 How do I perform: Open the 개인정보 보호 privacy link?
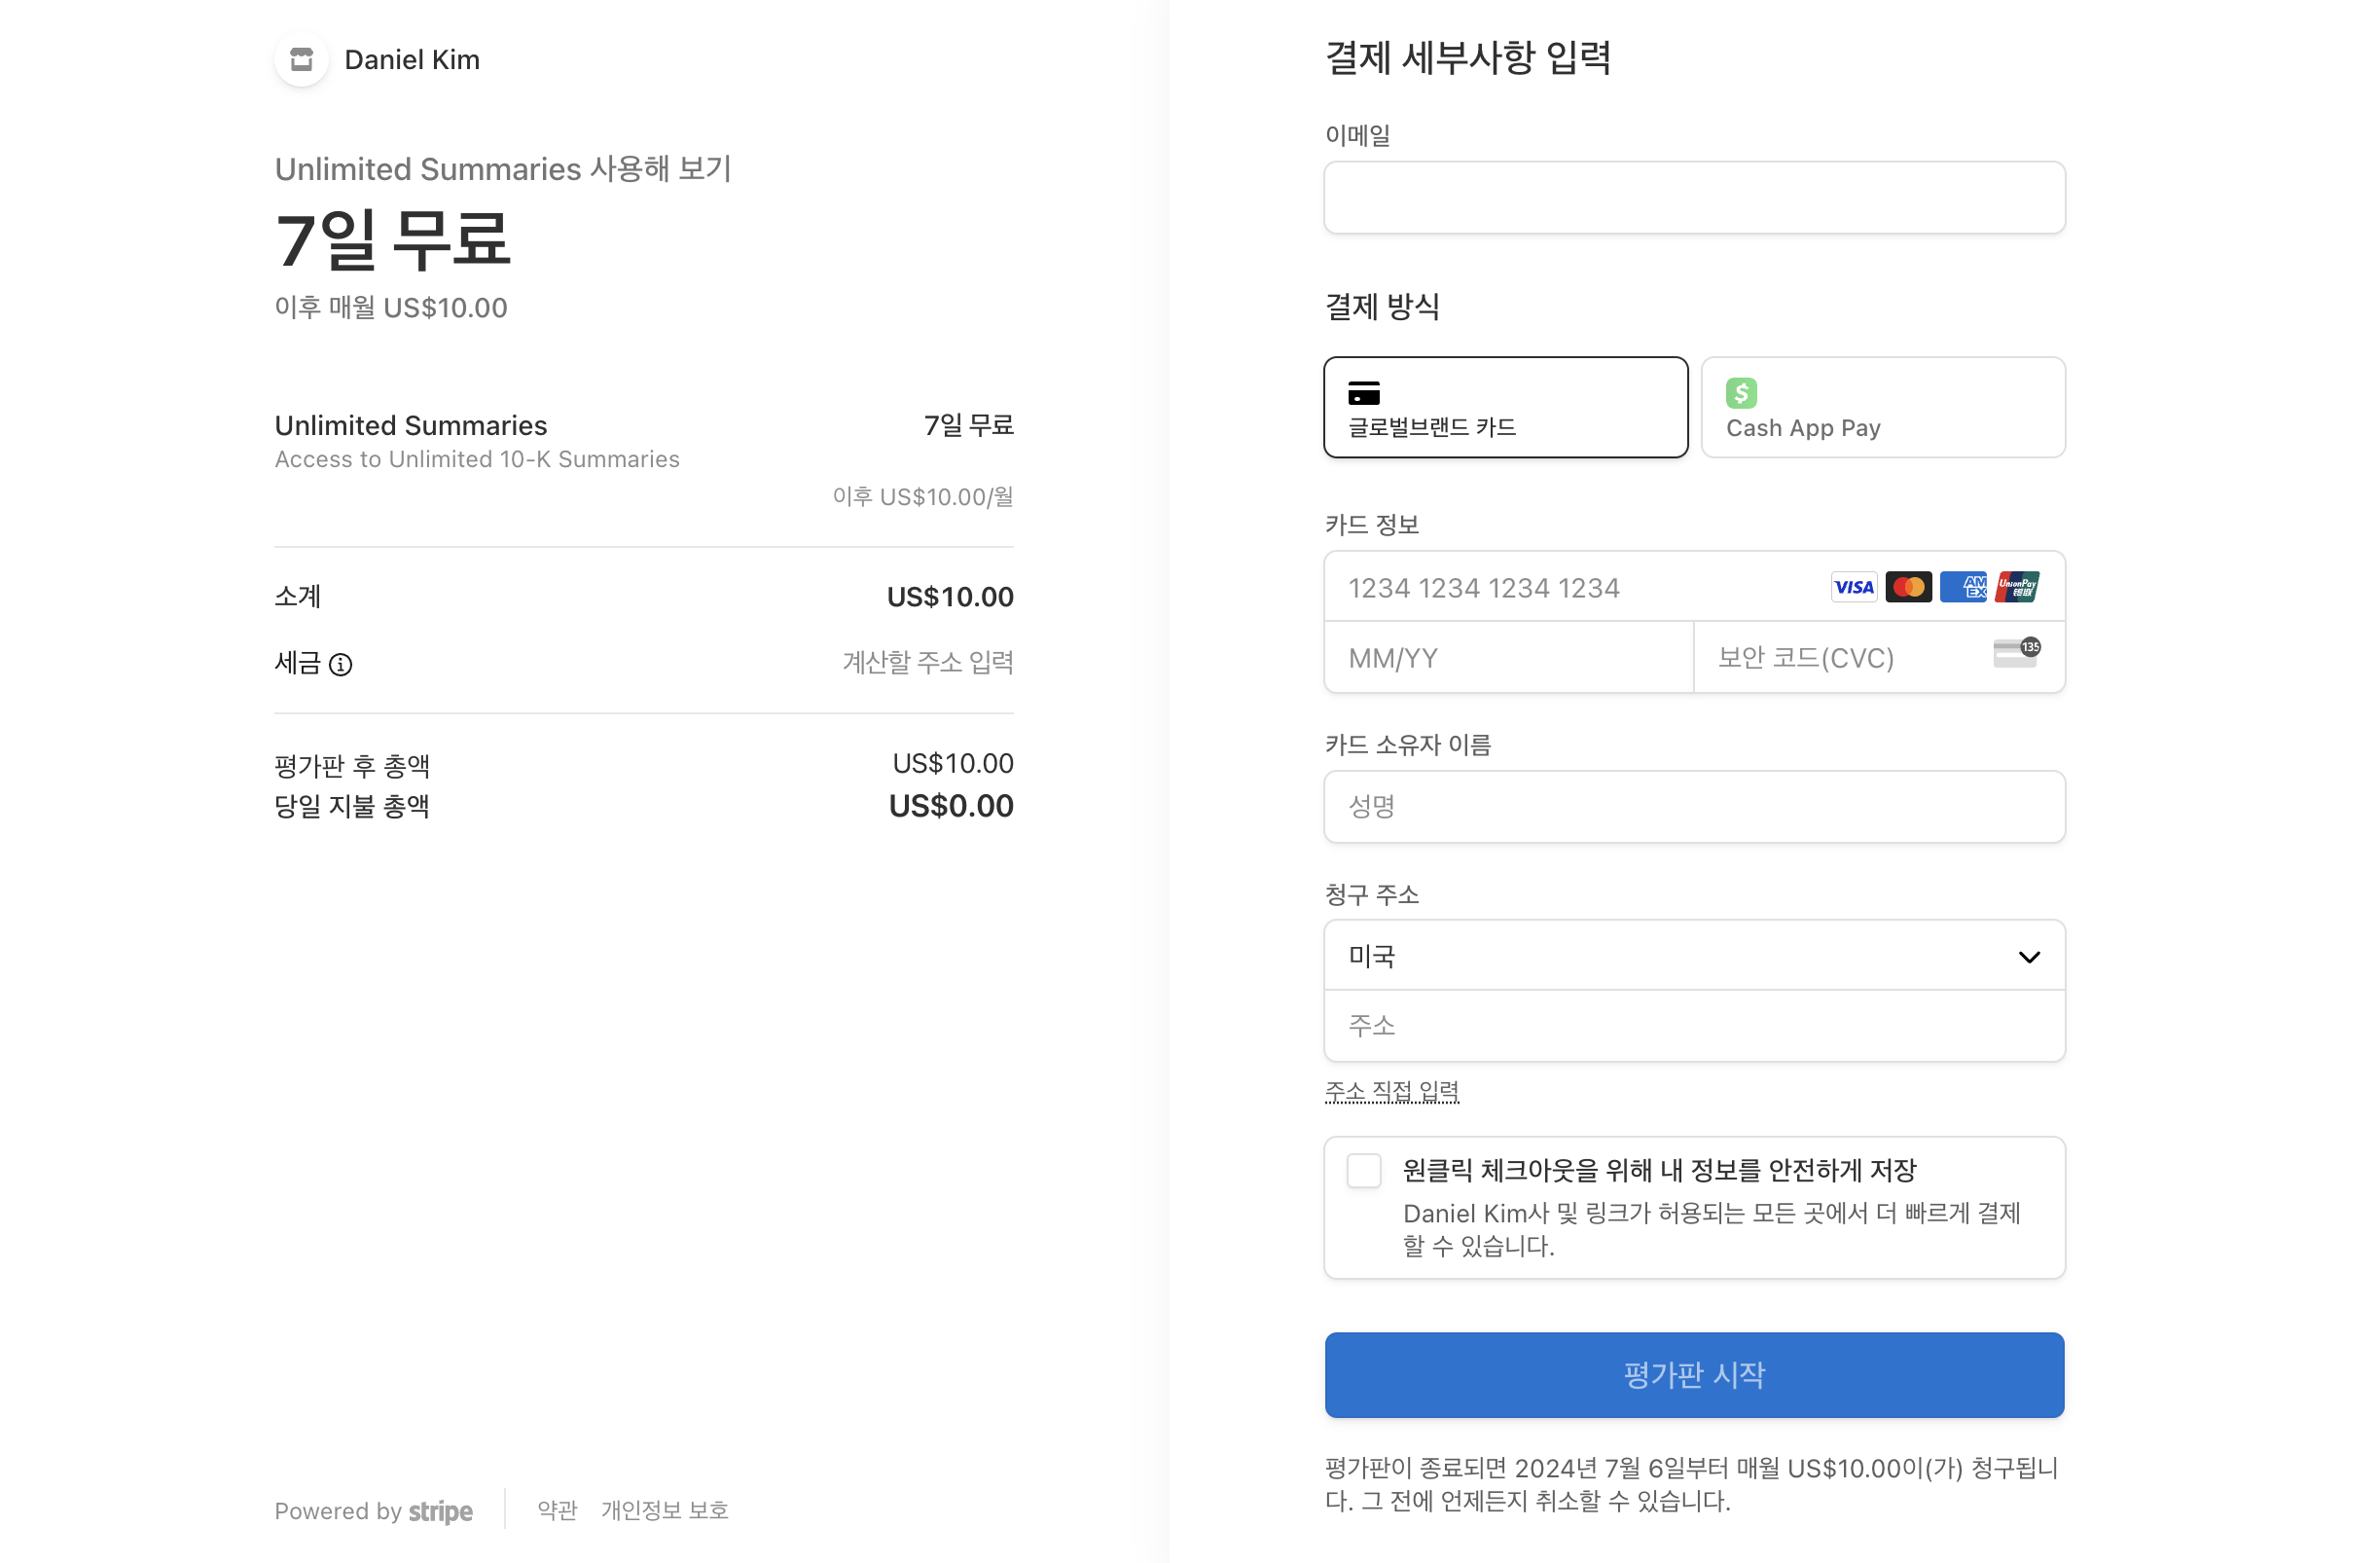click(x=664, y=1510)
